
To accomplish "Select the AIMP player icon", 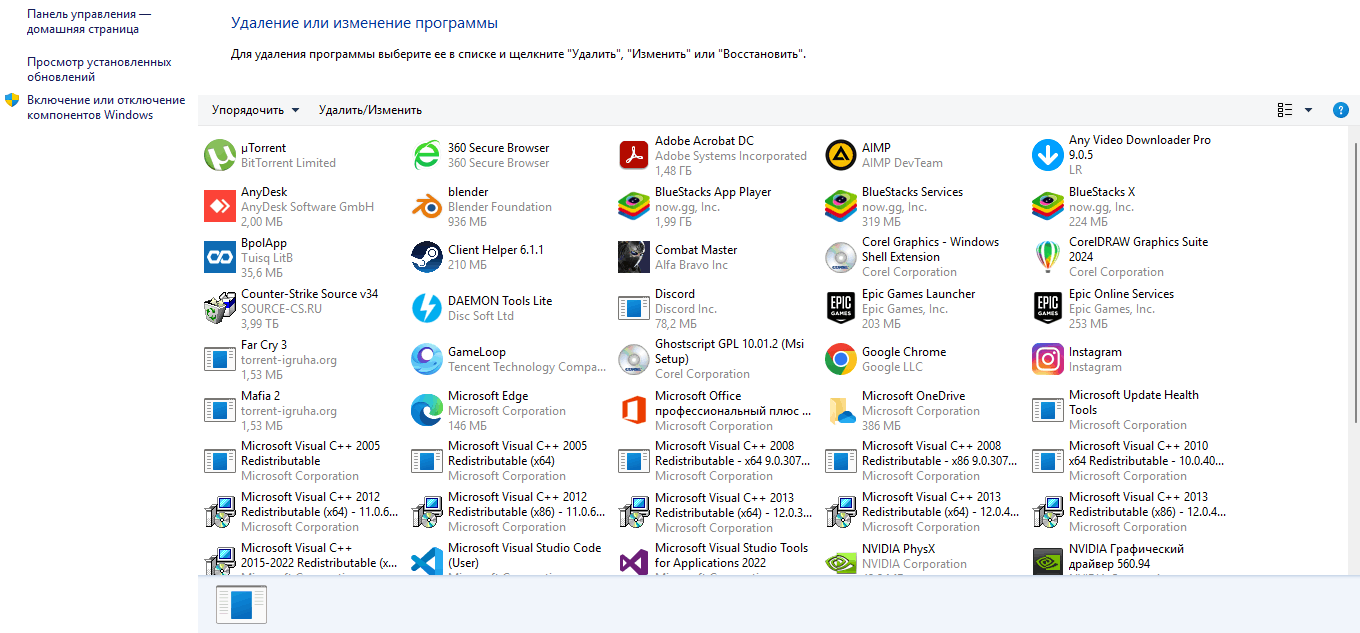I will coord(841,155).
